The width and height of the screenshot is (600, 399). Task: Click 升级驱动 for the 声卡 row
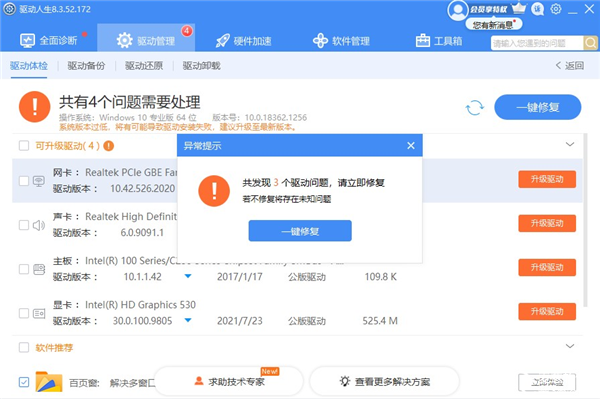(x=547, y=223)
